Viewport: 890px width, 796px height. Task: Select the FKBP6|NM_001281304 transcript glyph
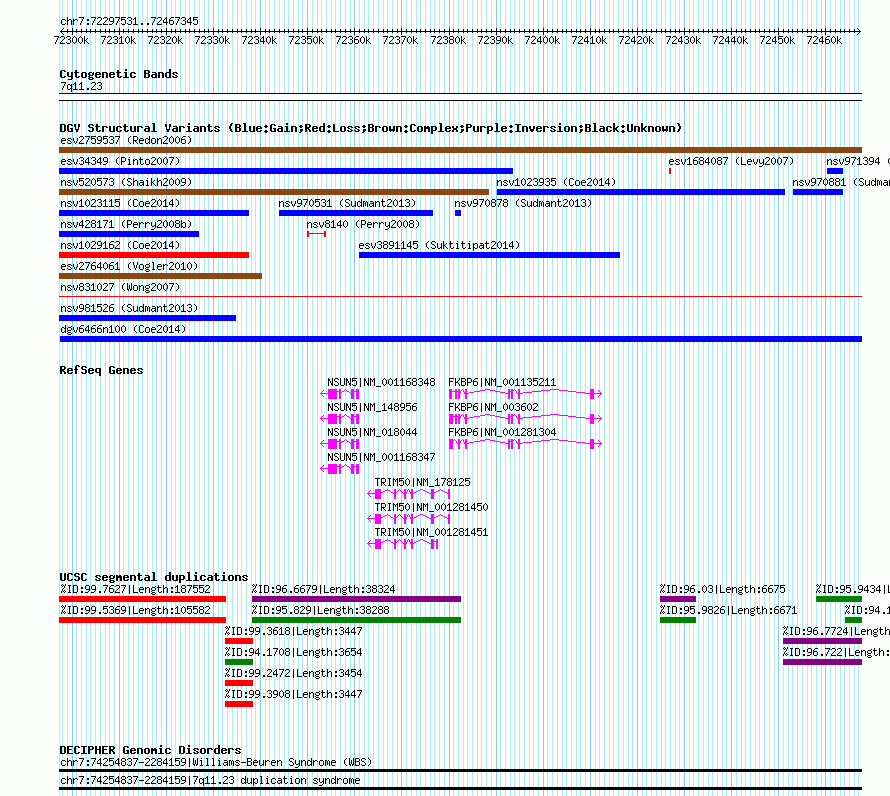tap(525, 443)
